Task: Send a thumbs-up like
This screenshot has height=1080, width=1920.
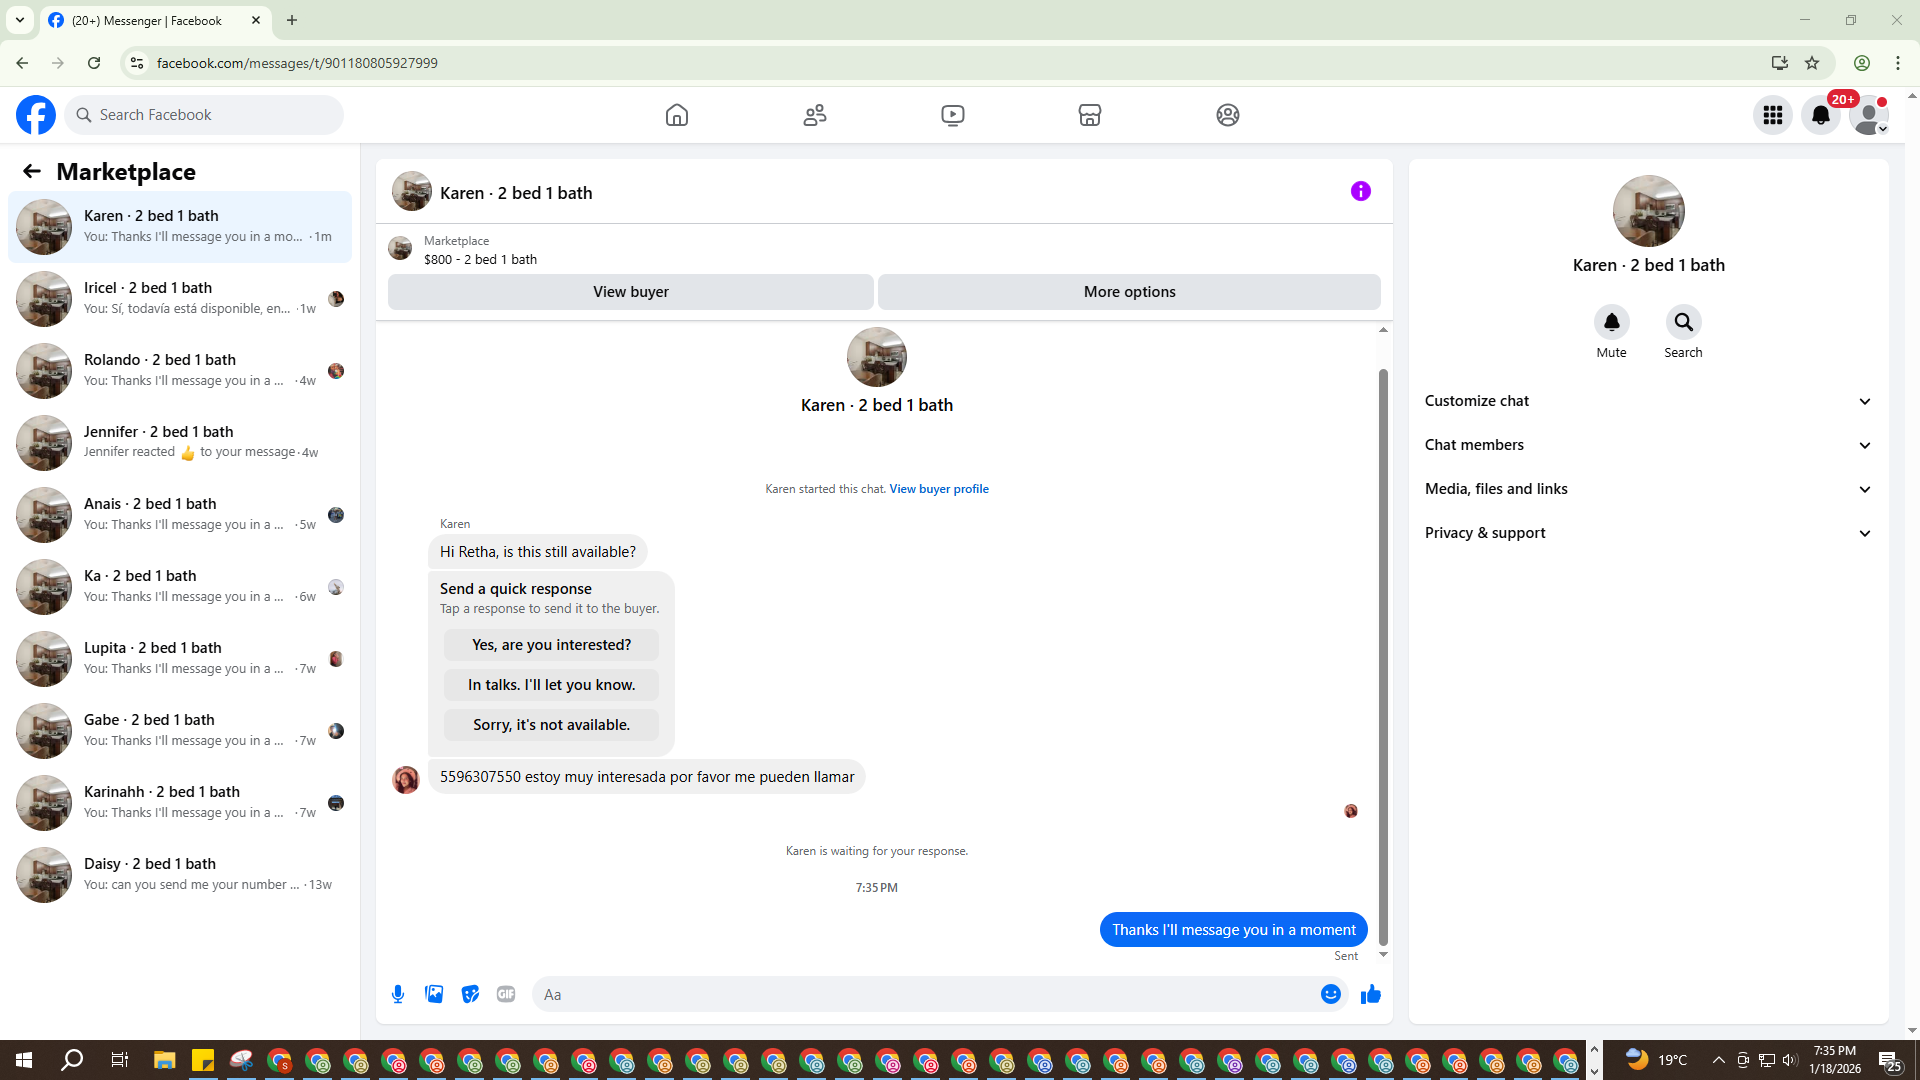Action: pos(1370,994)
